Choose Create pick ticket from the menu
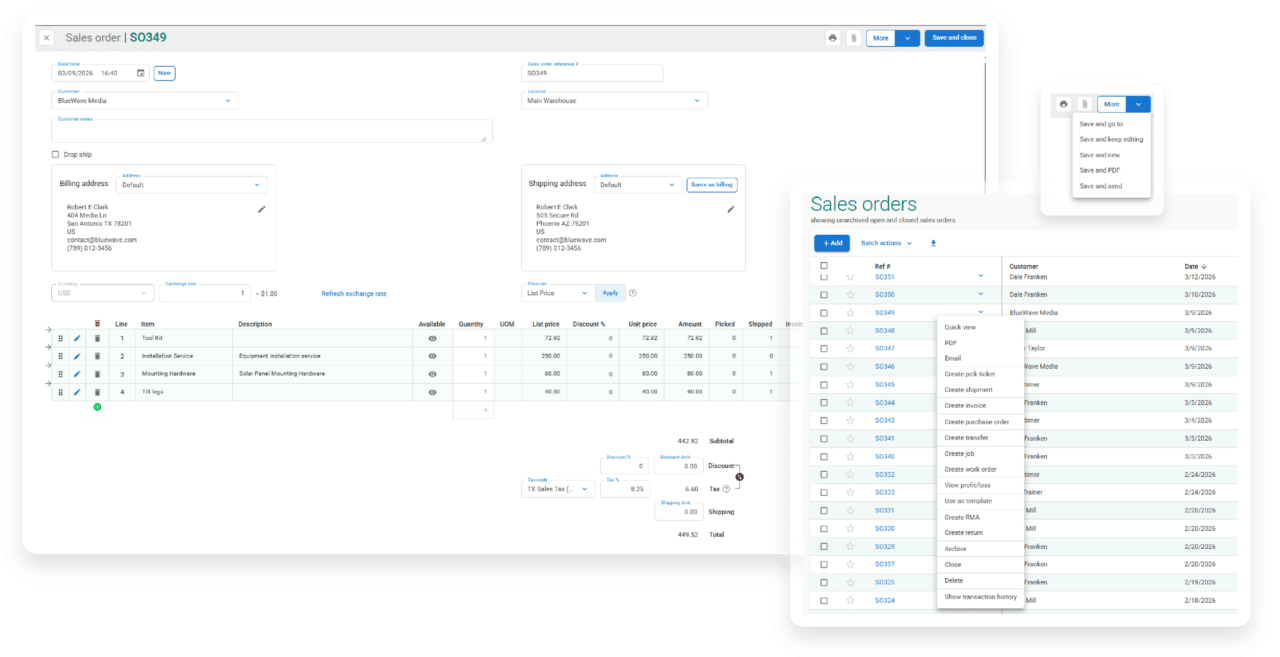1280x657 pixels. coord(970,374)
